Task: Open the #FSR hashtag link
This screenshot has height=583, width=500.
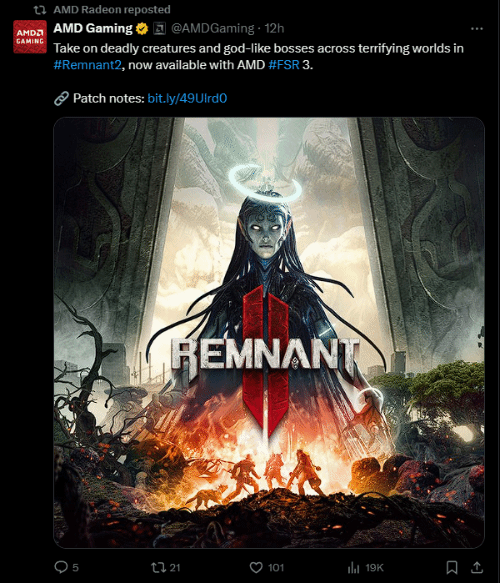Action: pos(284,65)
